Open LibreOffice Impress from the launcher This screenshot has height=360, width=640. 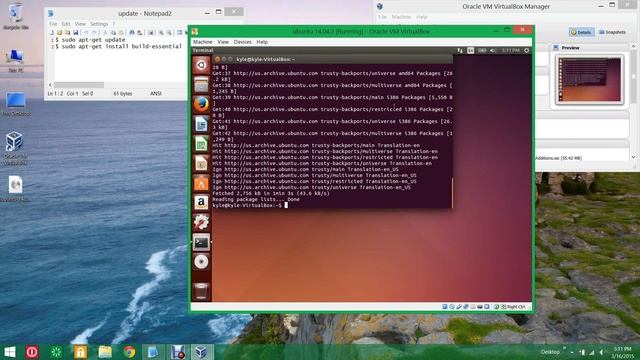[x=201, y=163]
